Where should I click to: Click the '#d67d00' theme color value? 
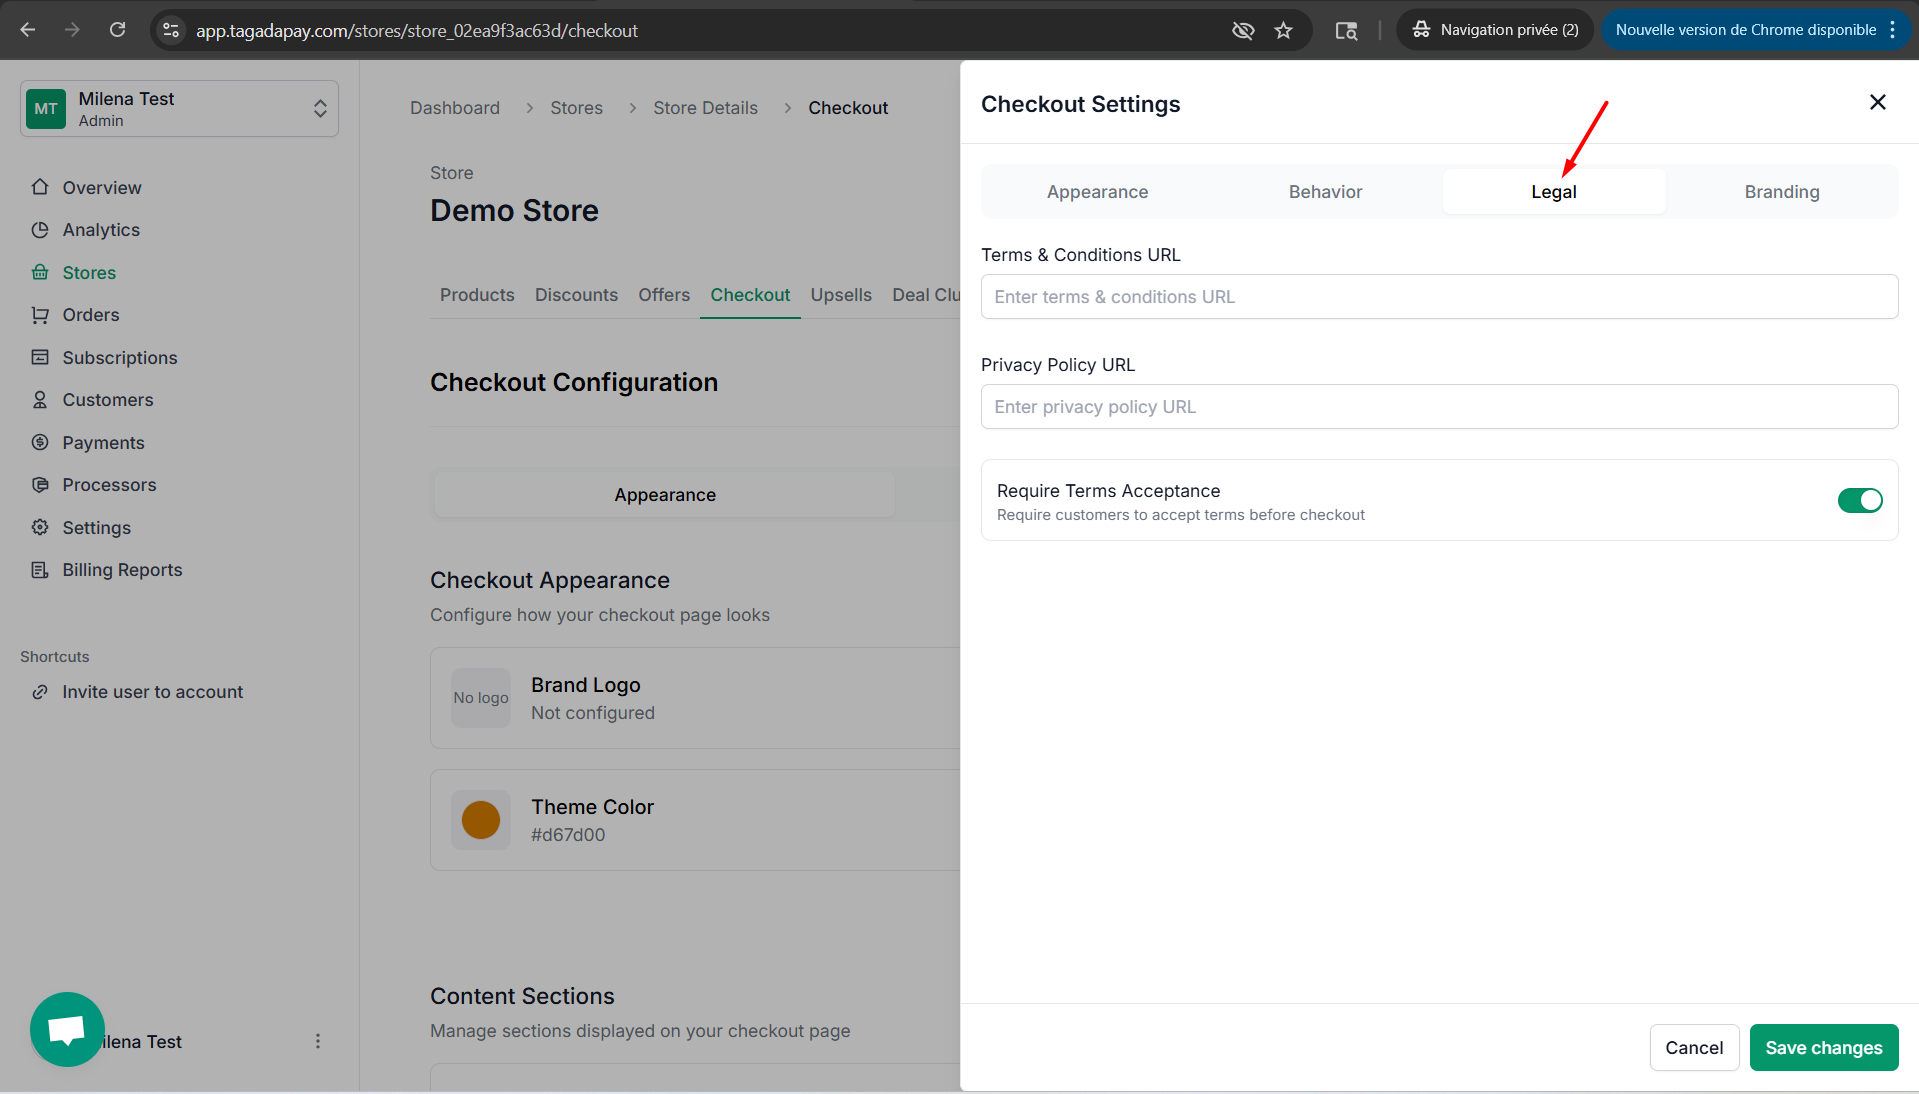(x=568, y=835)
